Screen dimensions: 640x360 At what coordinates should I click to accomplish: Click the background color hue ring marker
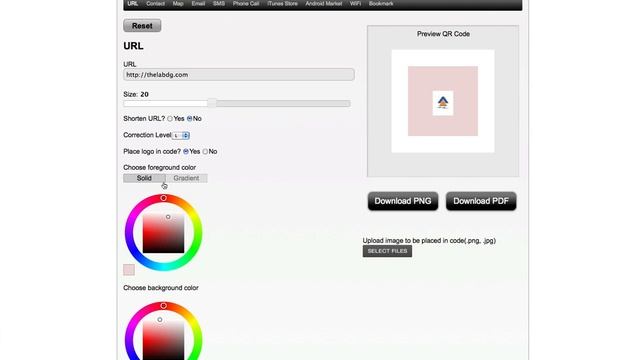pyautogui.click(x=163, y=306)
